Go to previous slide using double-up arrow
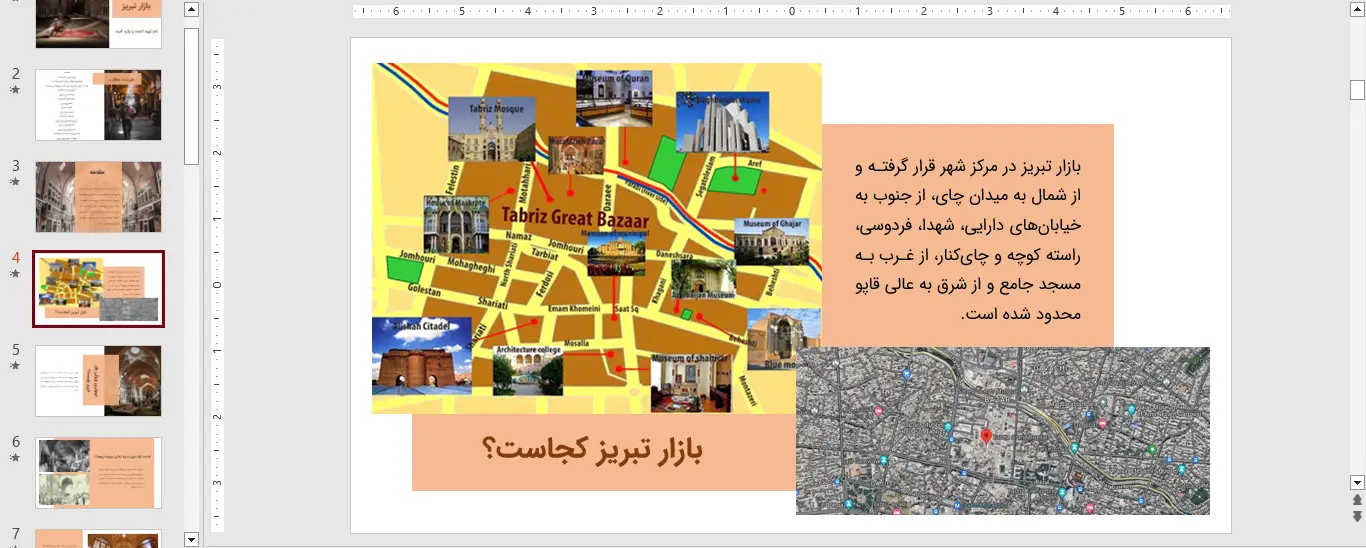 point(1357,499)
